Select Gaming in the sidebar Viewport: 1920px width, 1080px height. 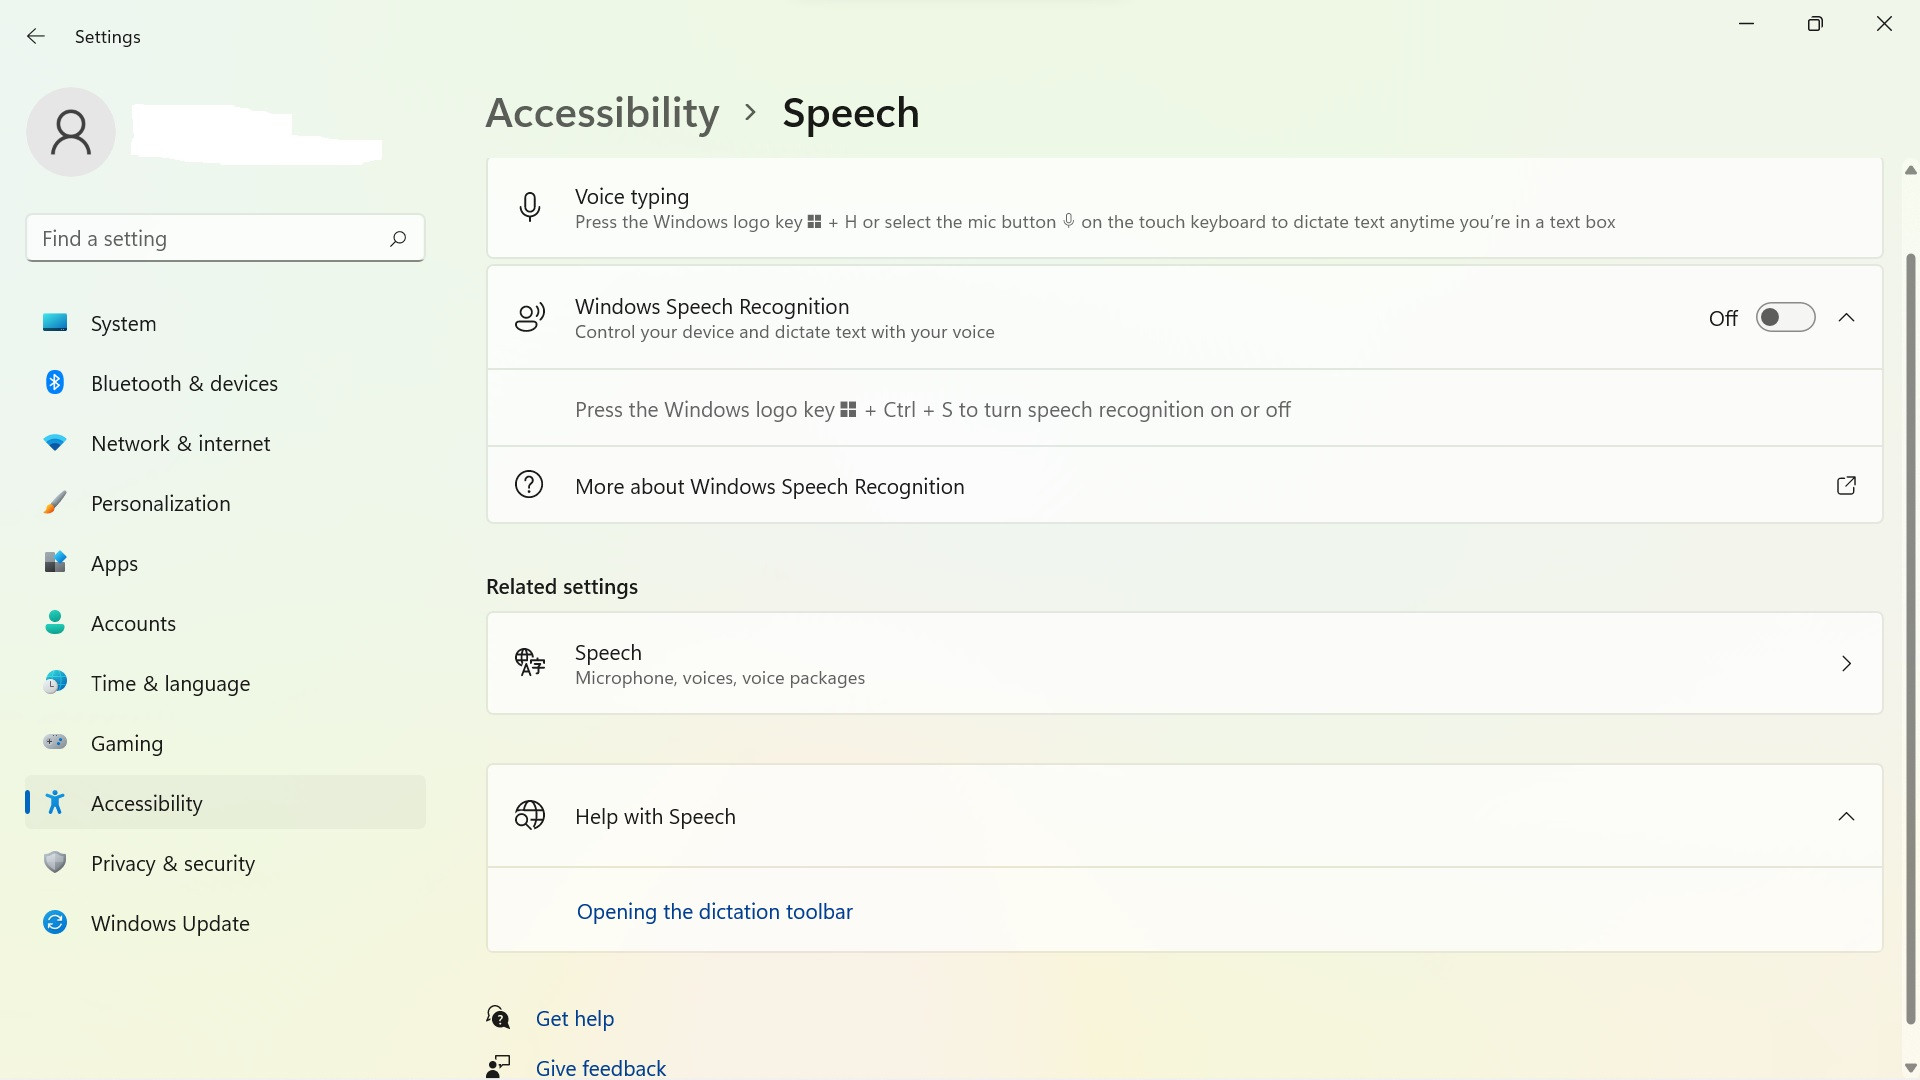tap(225, 743)
